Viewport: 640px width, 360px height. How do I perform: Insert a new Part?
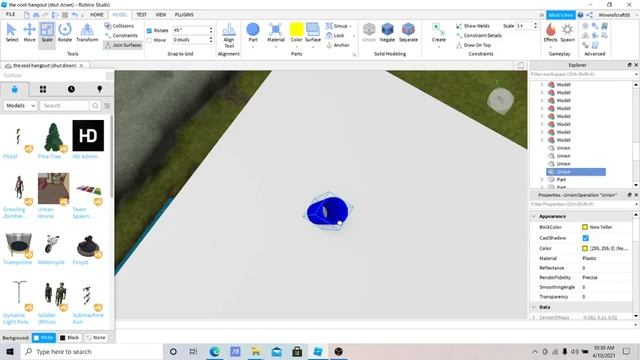(253, 33)
